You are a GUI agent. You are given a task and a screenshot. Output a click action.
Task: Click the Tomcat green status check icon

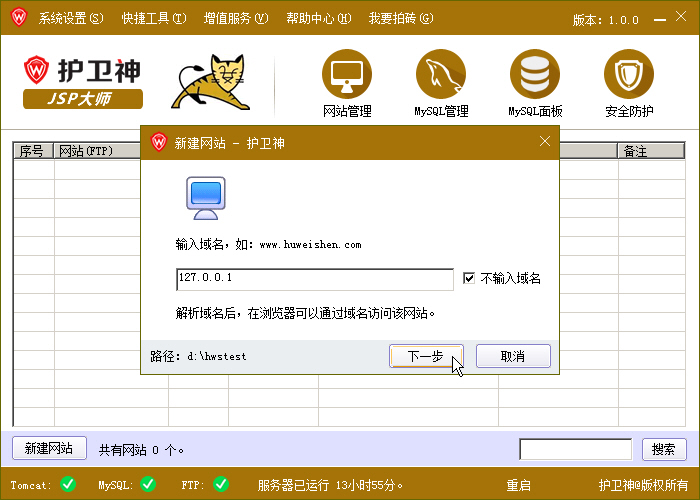pyautogui.click(x=68, y=484)
